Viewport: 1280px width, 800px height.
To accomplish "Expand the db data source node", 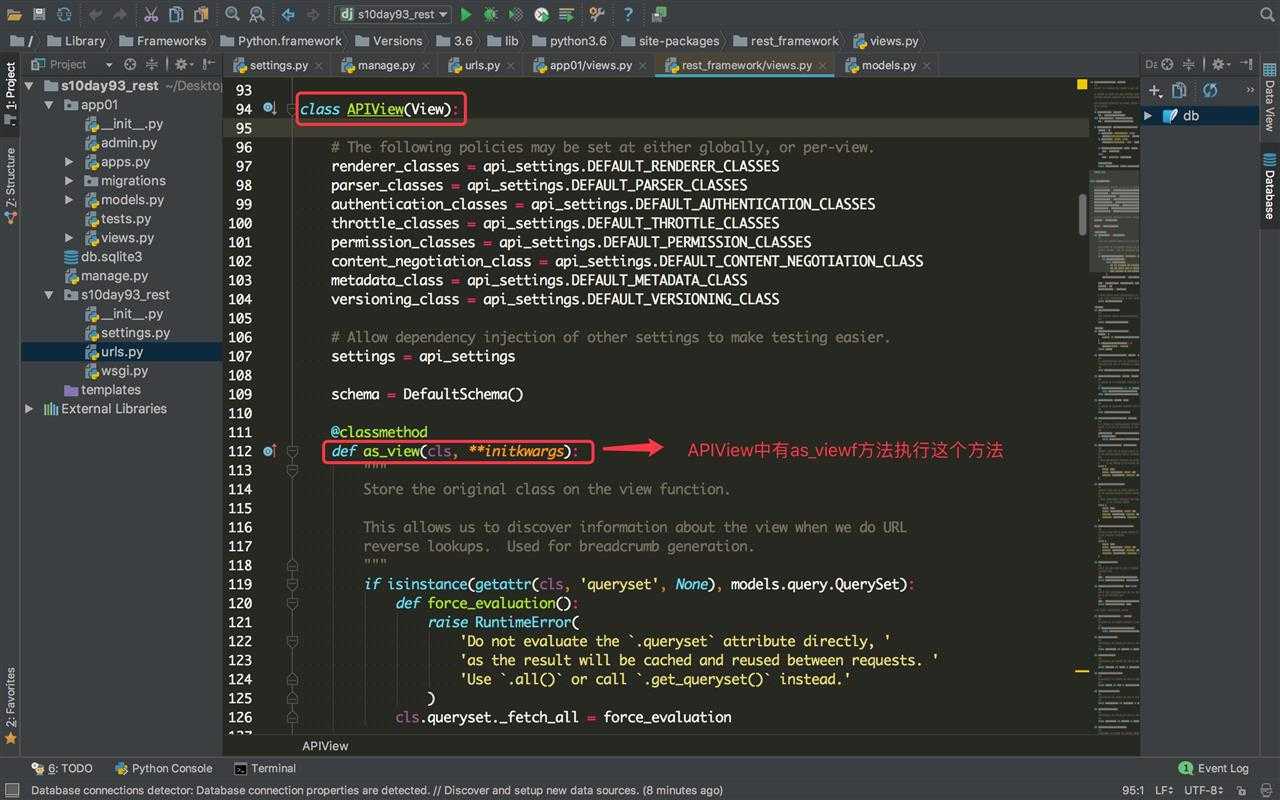I will coord(1148,116).
